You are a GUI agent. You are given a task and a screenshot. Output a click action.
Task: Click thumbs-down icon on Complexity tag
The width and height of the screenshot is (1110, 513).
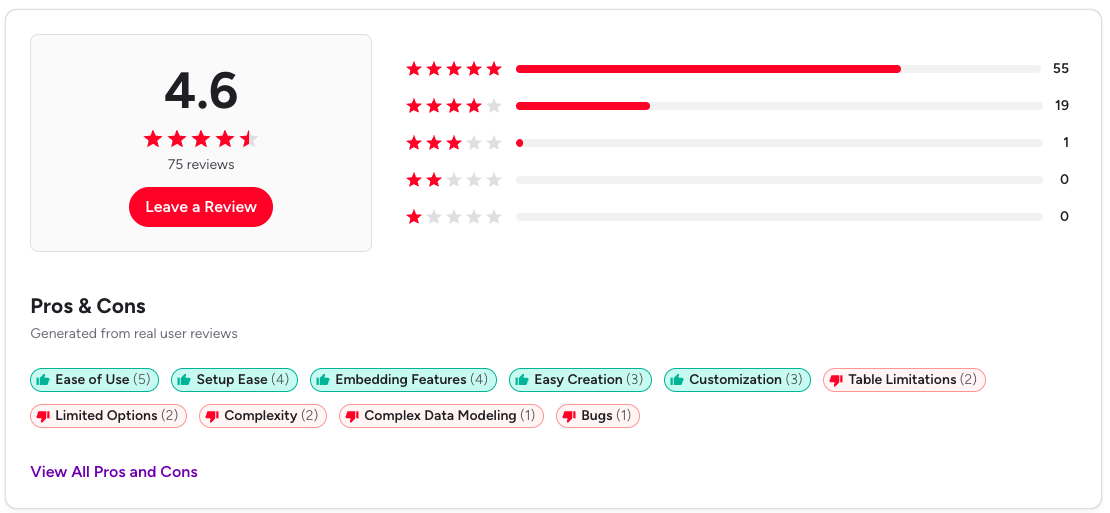(212, 416)
